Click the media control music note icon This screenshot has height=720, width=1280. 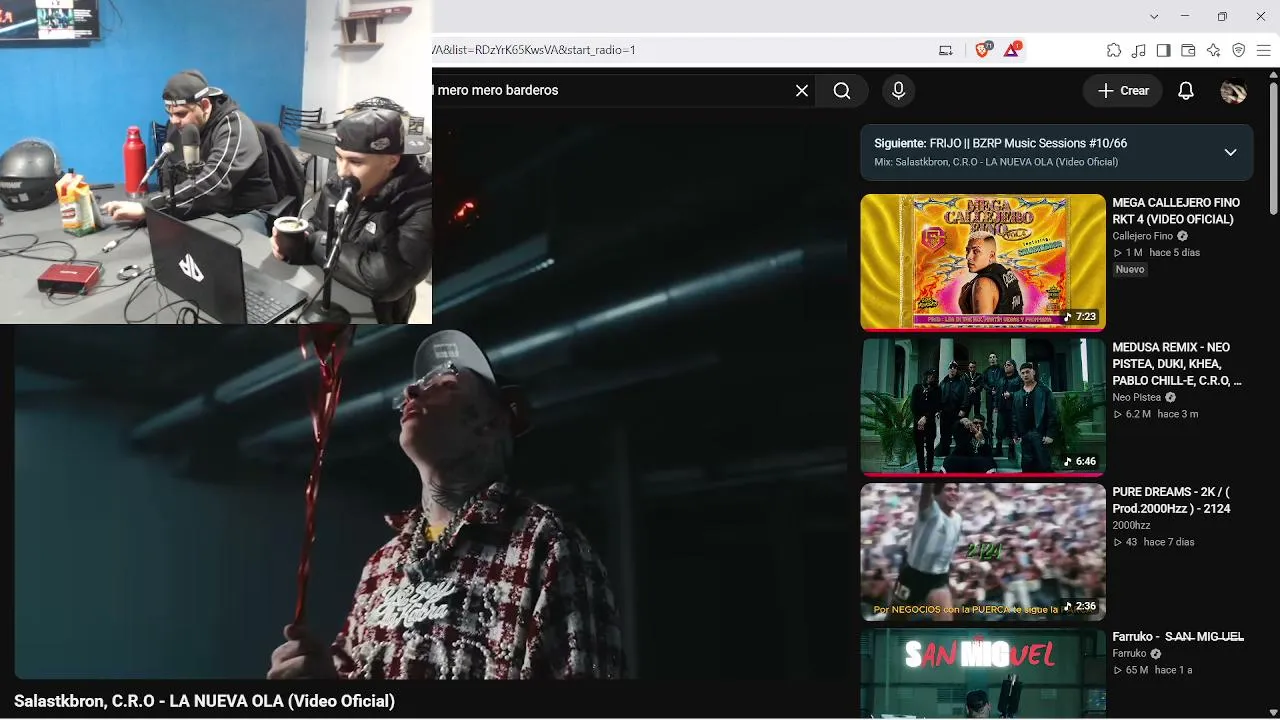1139,50
